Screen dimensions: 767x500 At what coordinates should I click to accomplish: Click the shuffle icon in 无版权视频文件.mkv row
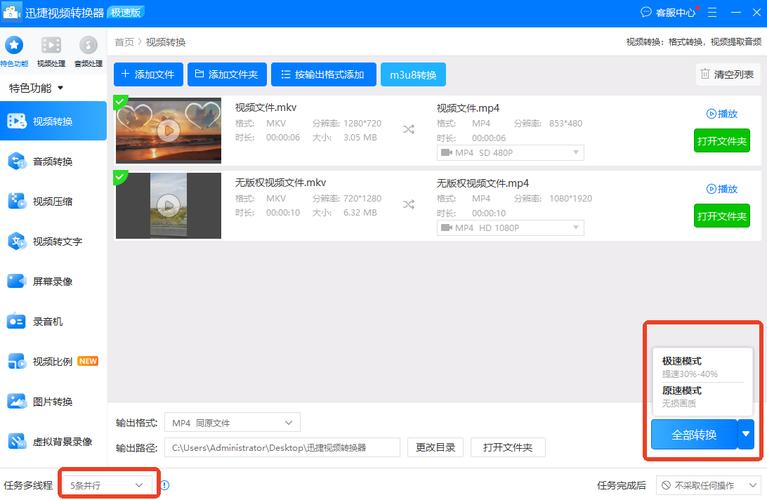(408, 205)
